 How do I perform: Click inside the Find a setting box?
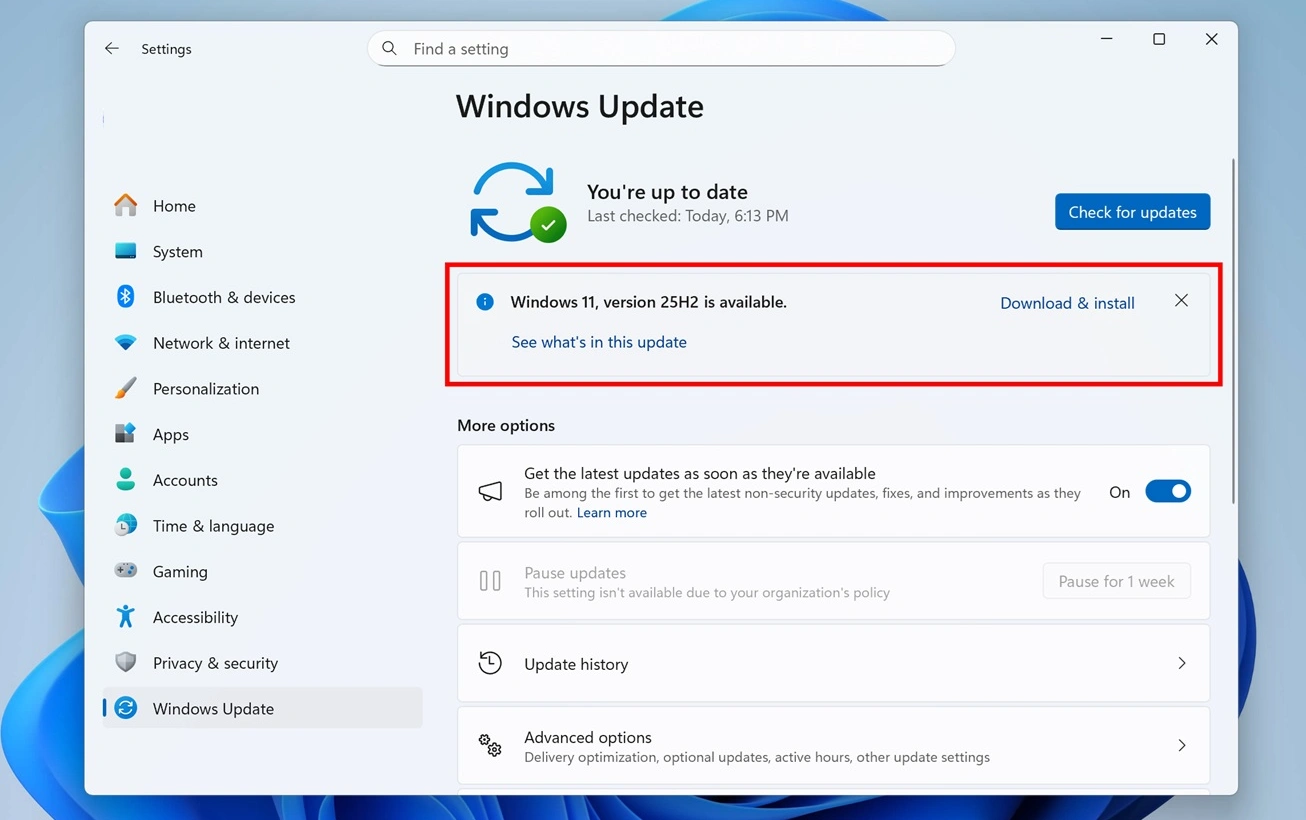pos(660,48)
